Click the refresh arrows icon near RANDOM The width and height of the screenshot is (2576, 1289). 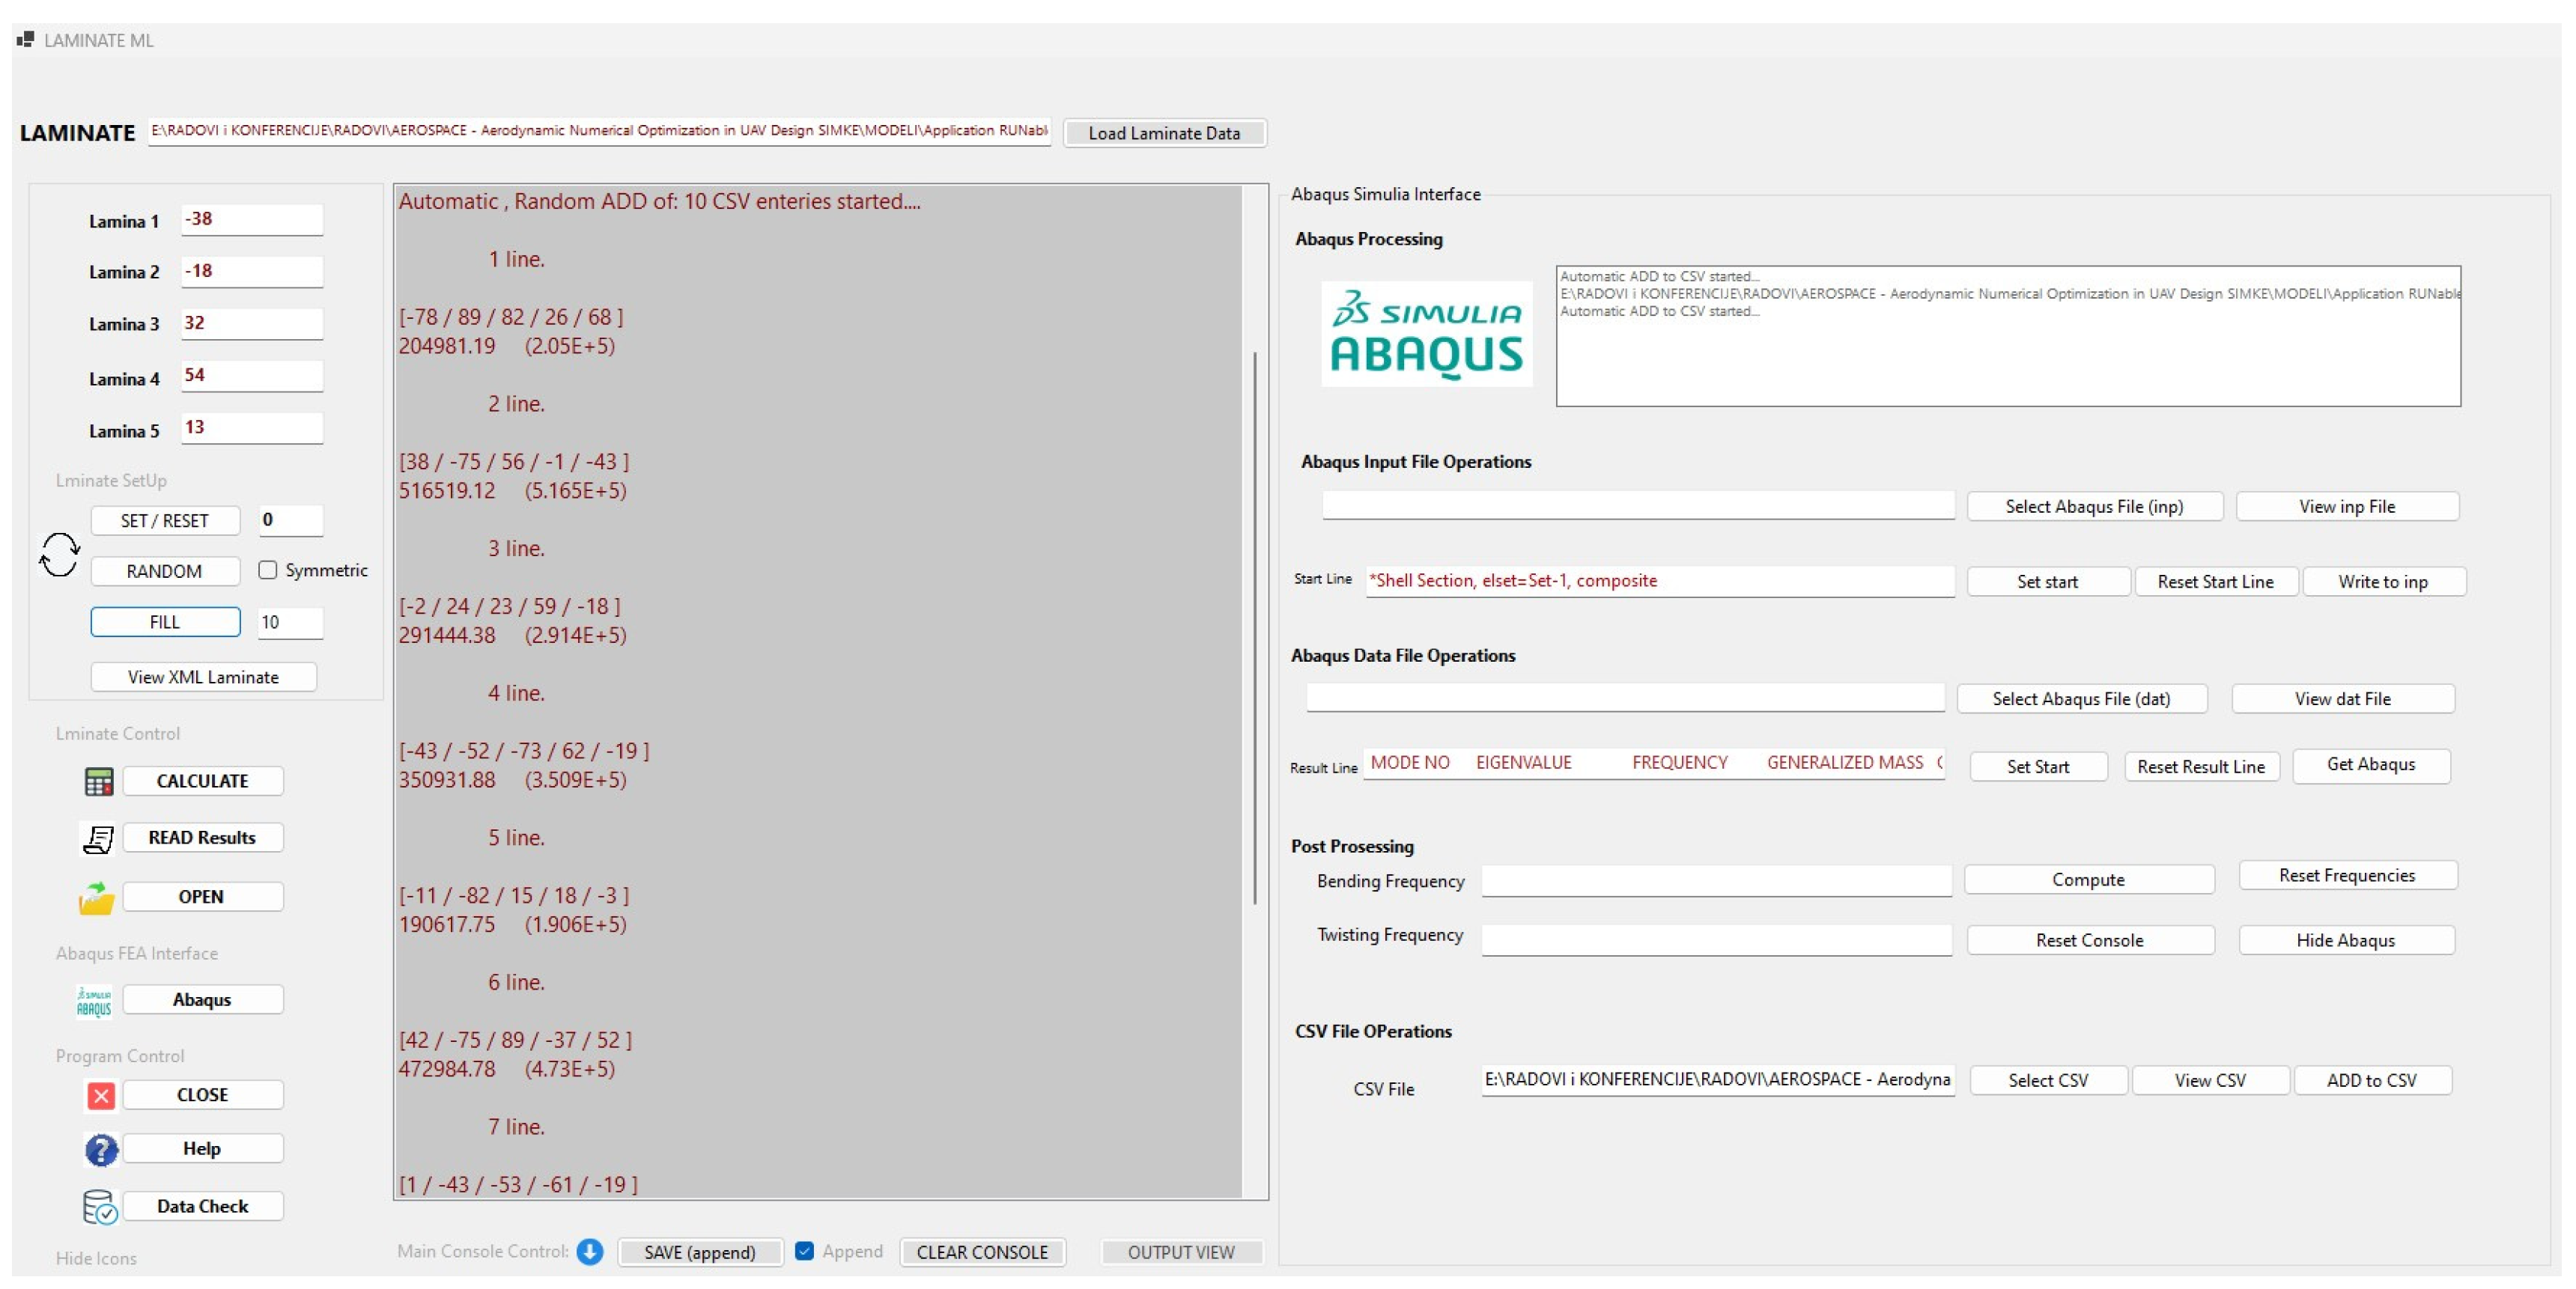tap(59, 555)
